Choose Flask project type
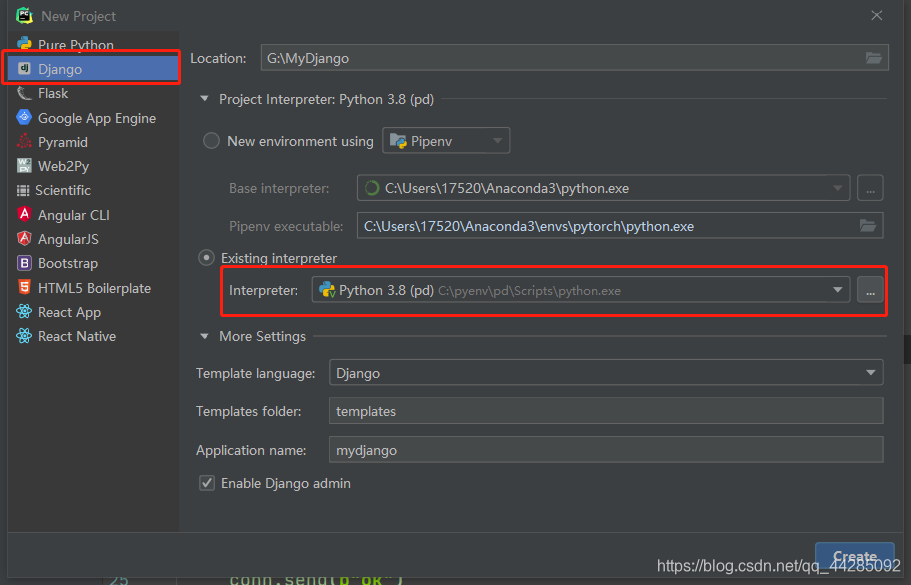This screenshot has width=911, height=585. [93, 93]
